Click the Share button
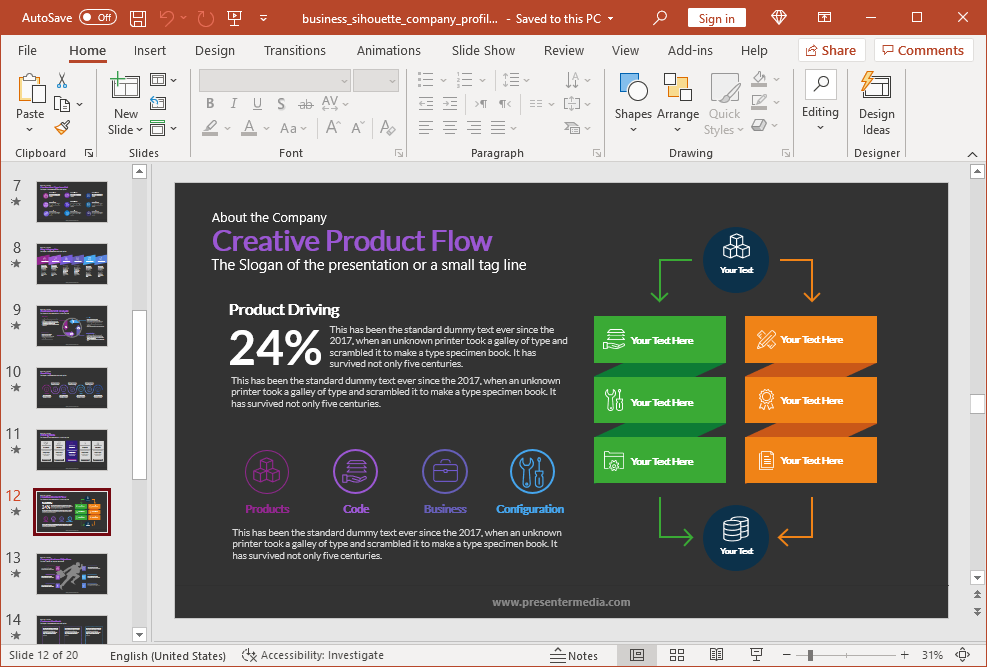 coord(830,50)
